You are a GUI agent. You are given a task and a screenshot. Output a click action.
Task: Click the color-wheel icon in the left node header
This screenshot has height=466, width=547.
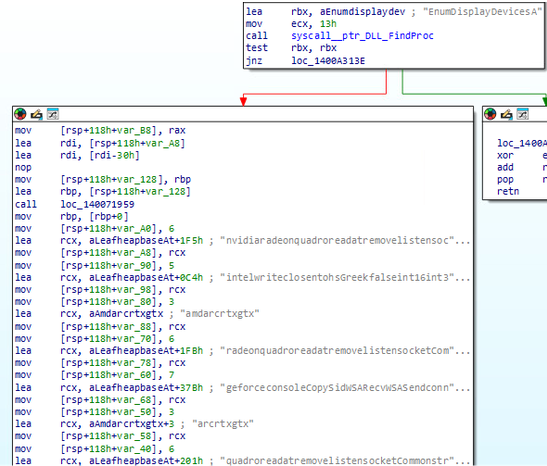point(20,114)
